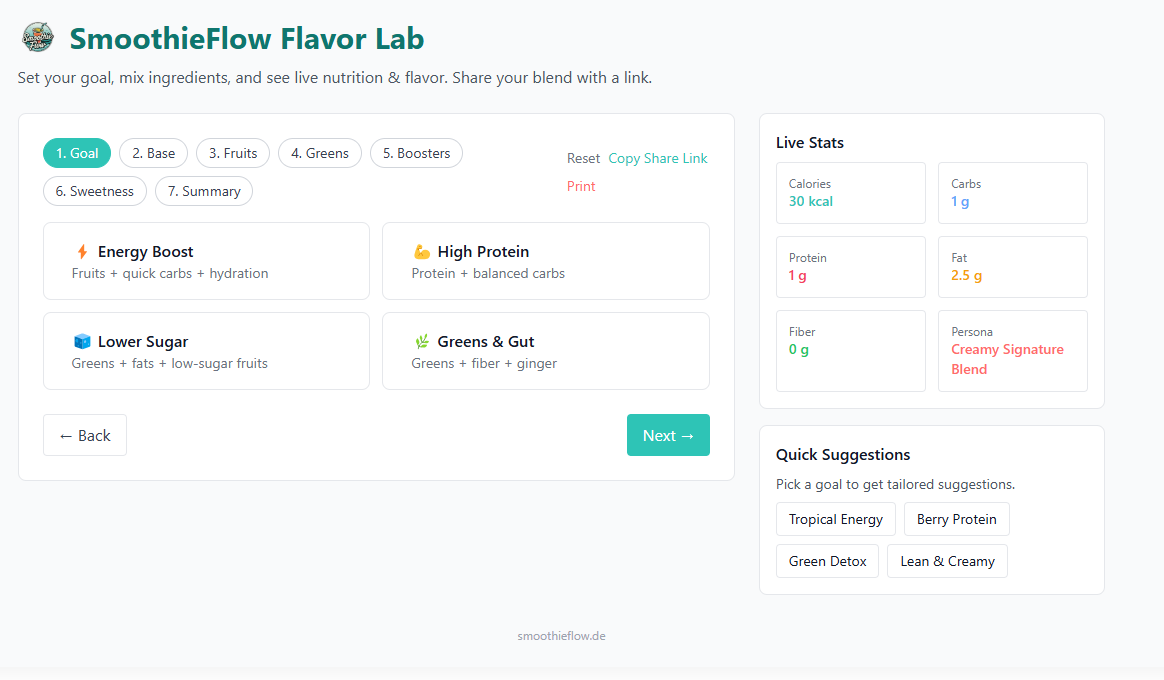Image resolution: width=1164 pixels, height=680 pixels.
Task: Reset the smoothie blend
Action: point(583,158)
